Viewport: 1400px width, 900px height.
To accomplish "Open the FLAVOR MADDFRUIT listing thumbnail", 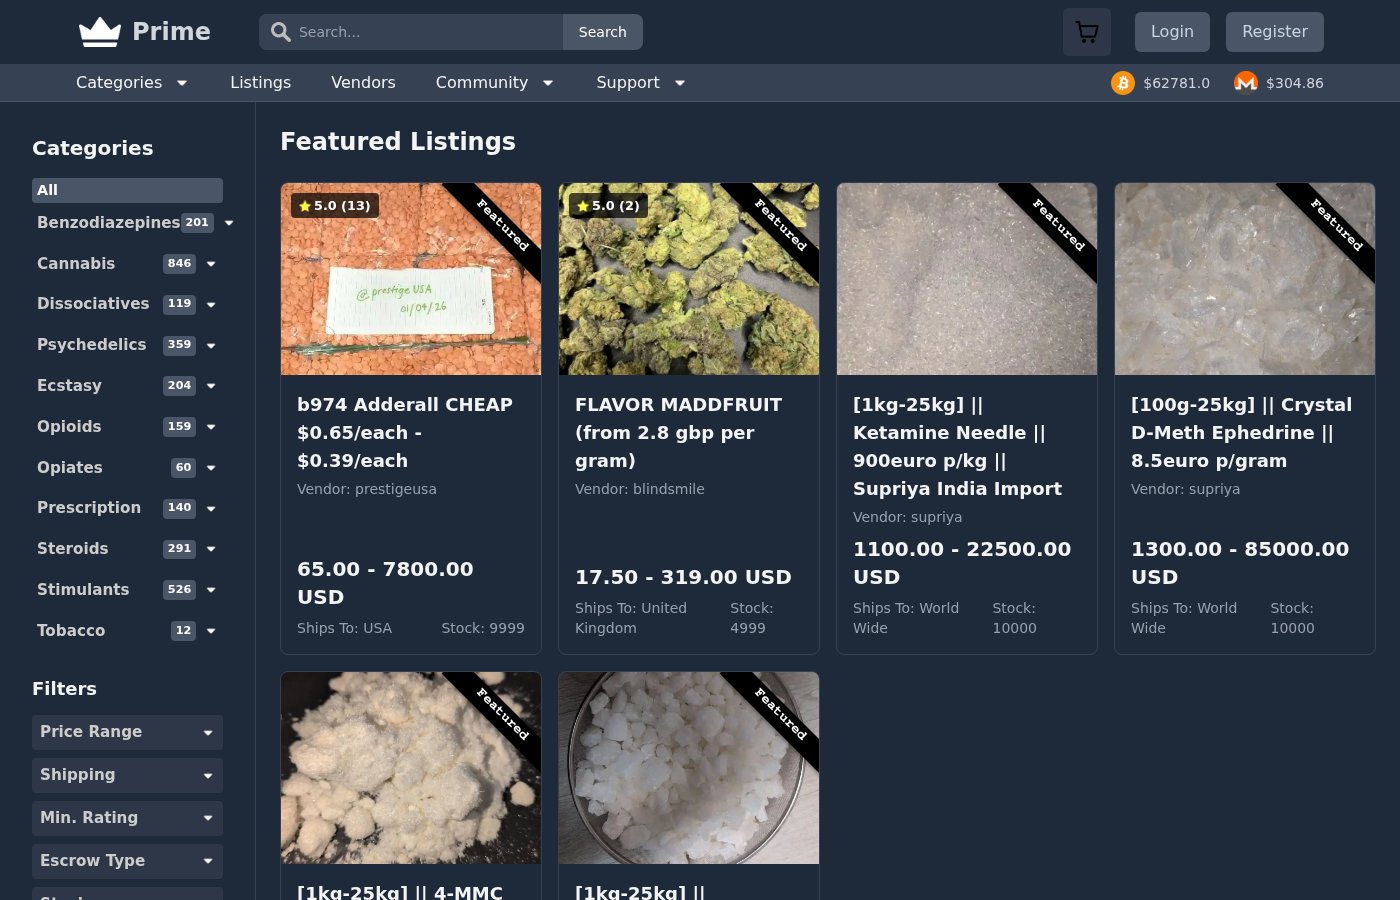I will tap(689, 279).
